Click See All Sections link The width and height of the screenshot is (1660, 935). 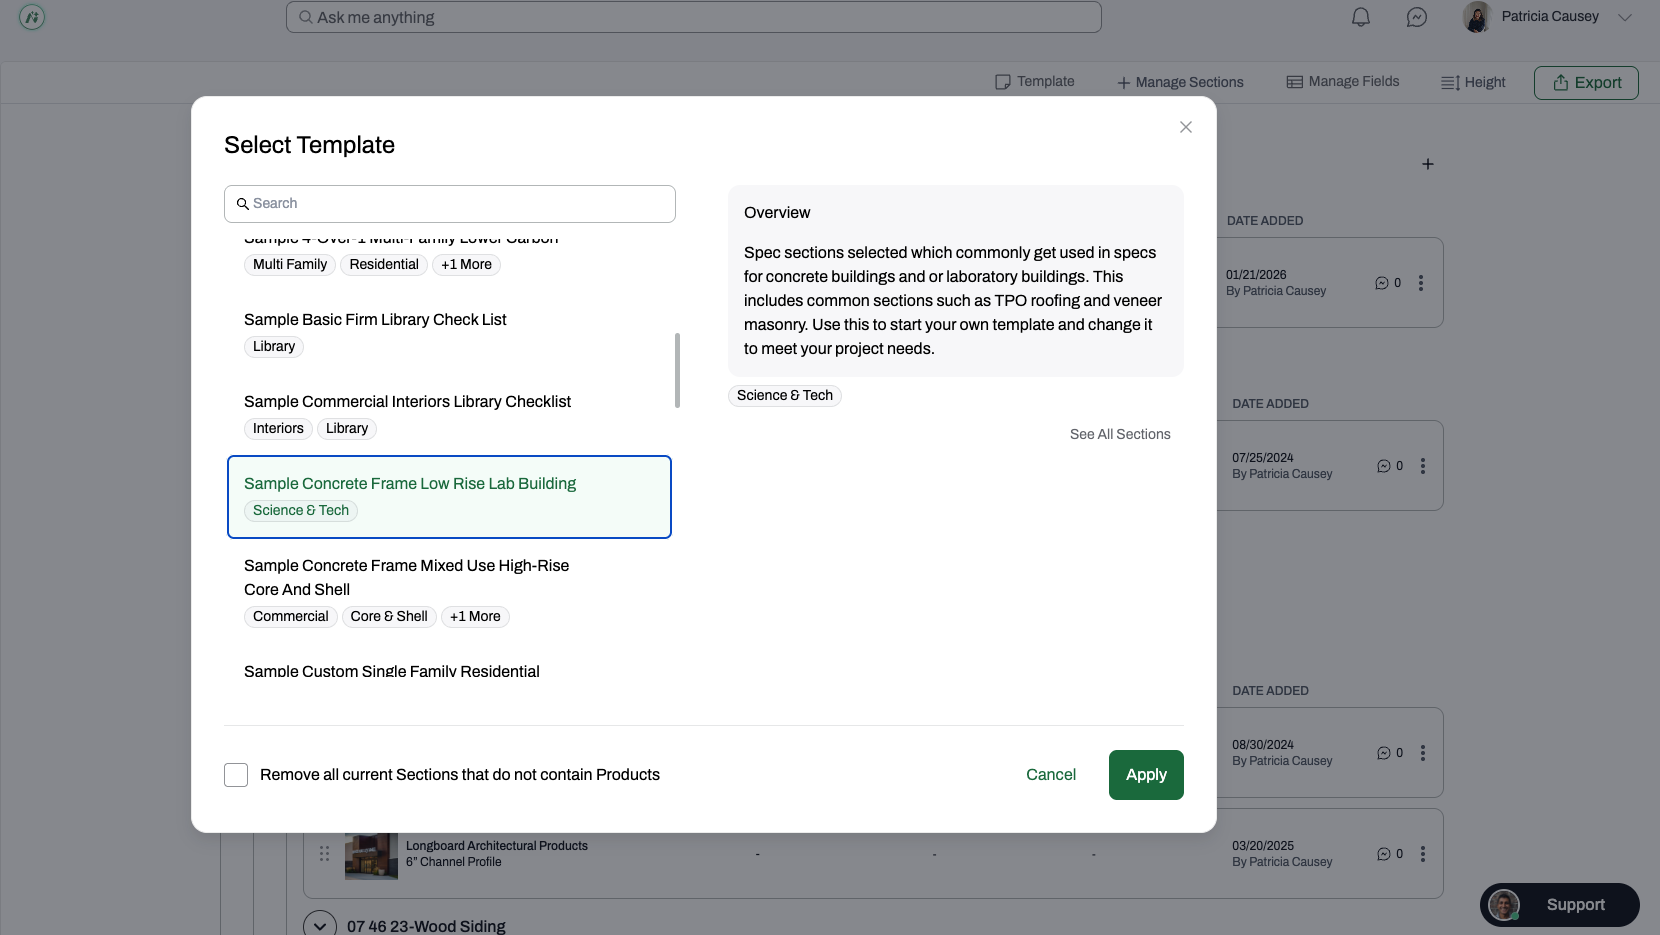(1120, 434)
